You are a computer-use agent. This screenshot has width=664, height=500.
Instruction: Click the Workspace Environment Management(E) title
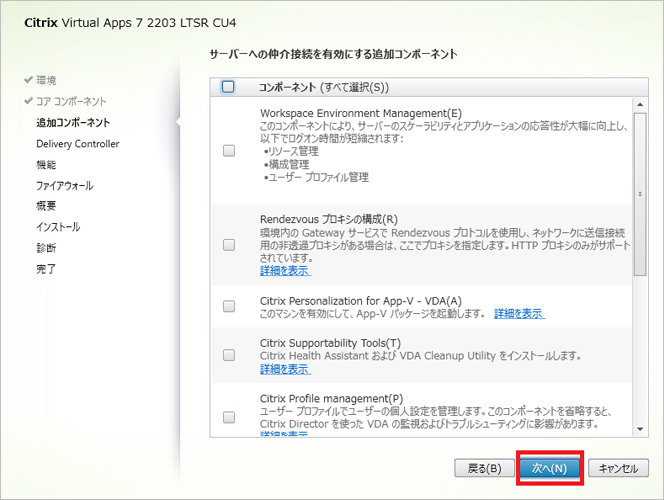point(361,113)
